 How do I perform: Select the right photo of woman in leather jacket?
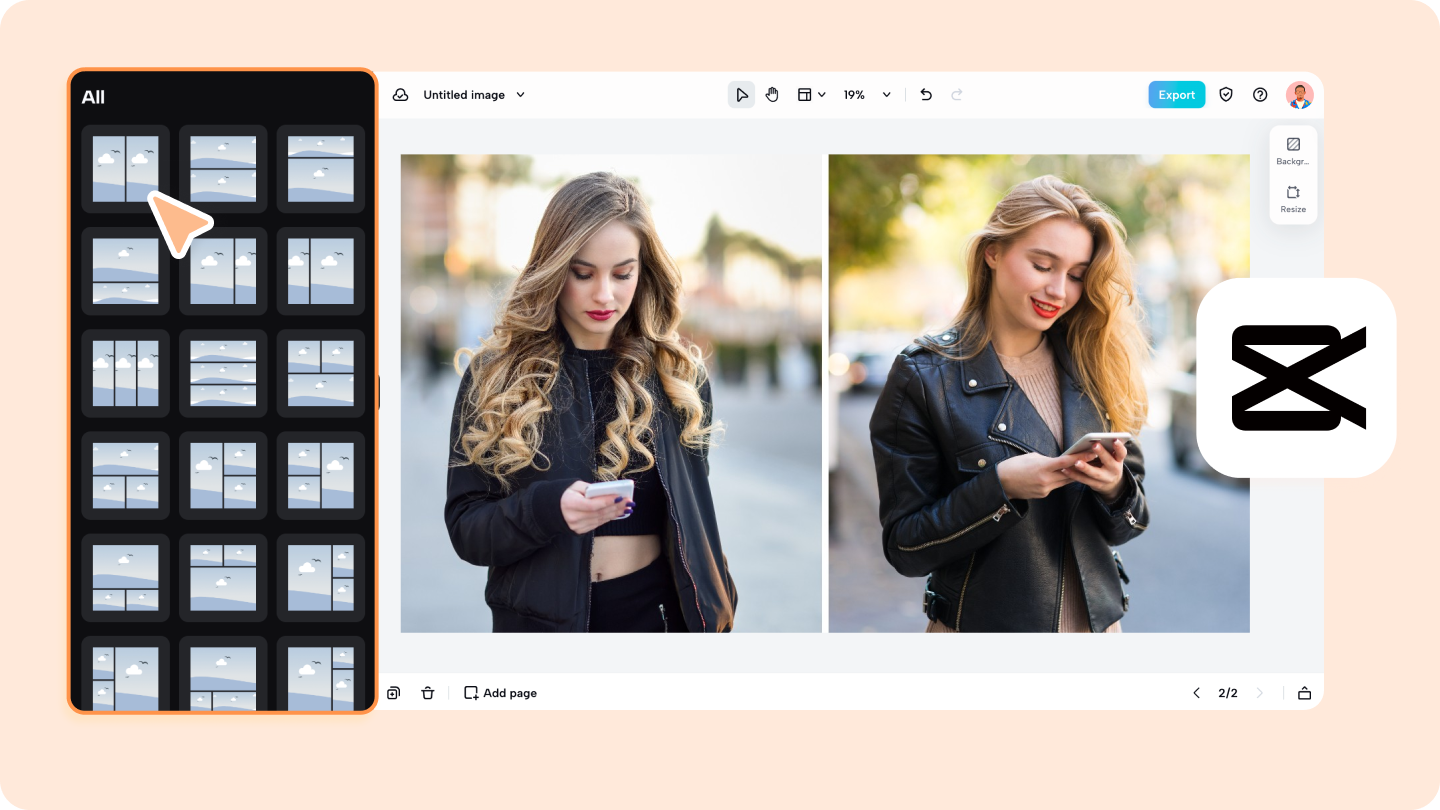coord(1039,393)
